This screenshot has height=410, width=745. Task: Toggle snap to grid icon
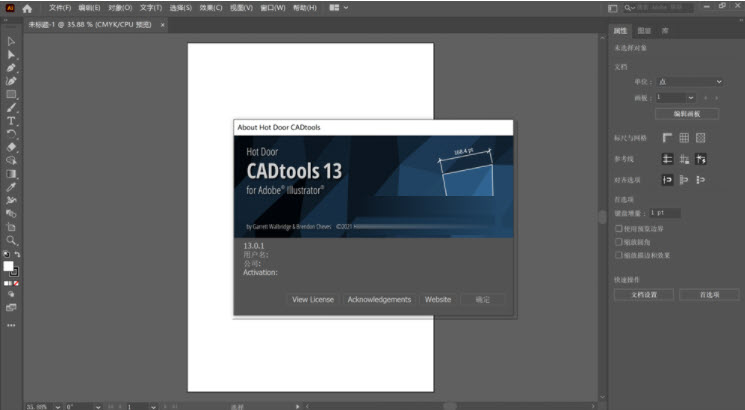point(700,180)
